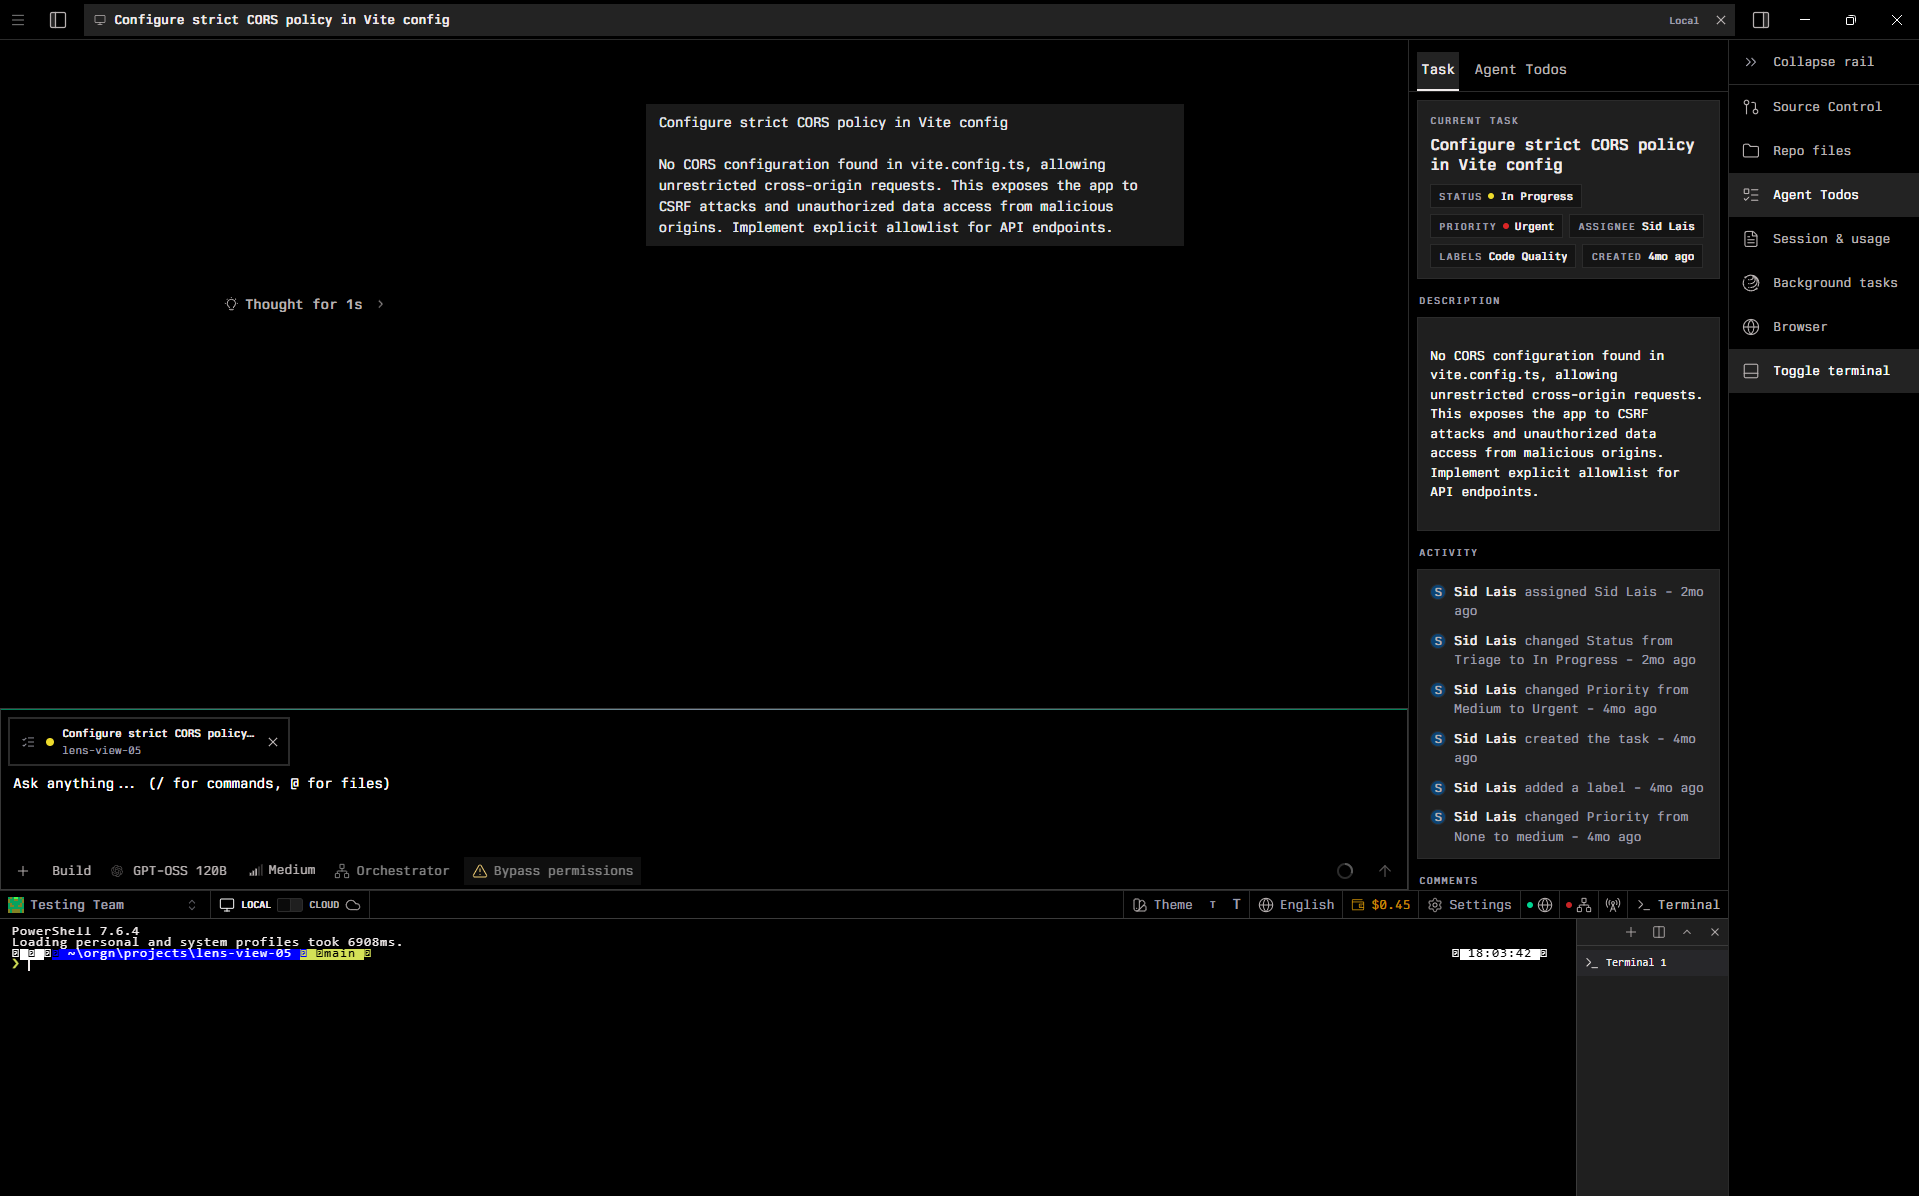Increase font size with large T
1919x1196 pixels.
click(1237, 905)
